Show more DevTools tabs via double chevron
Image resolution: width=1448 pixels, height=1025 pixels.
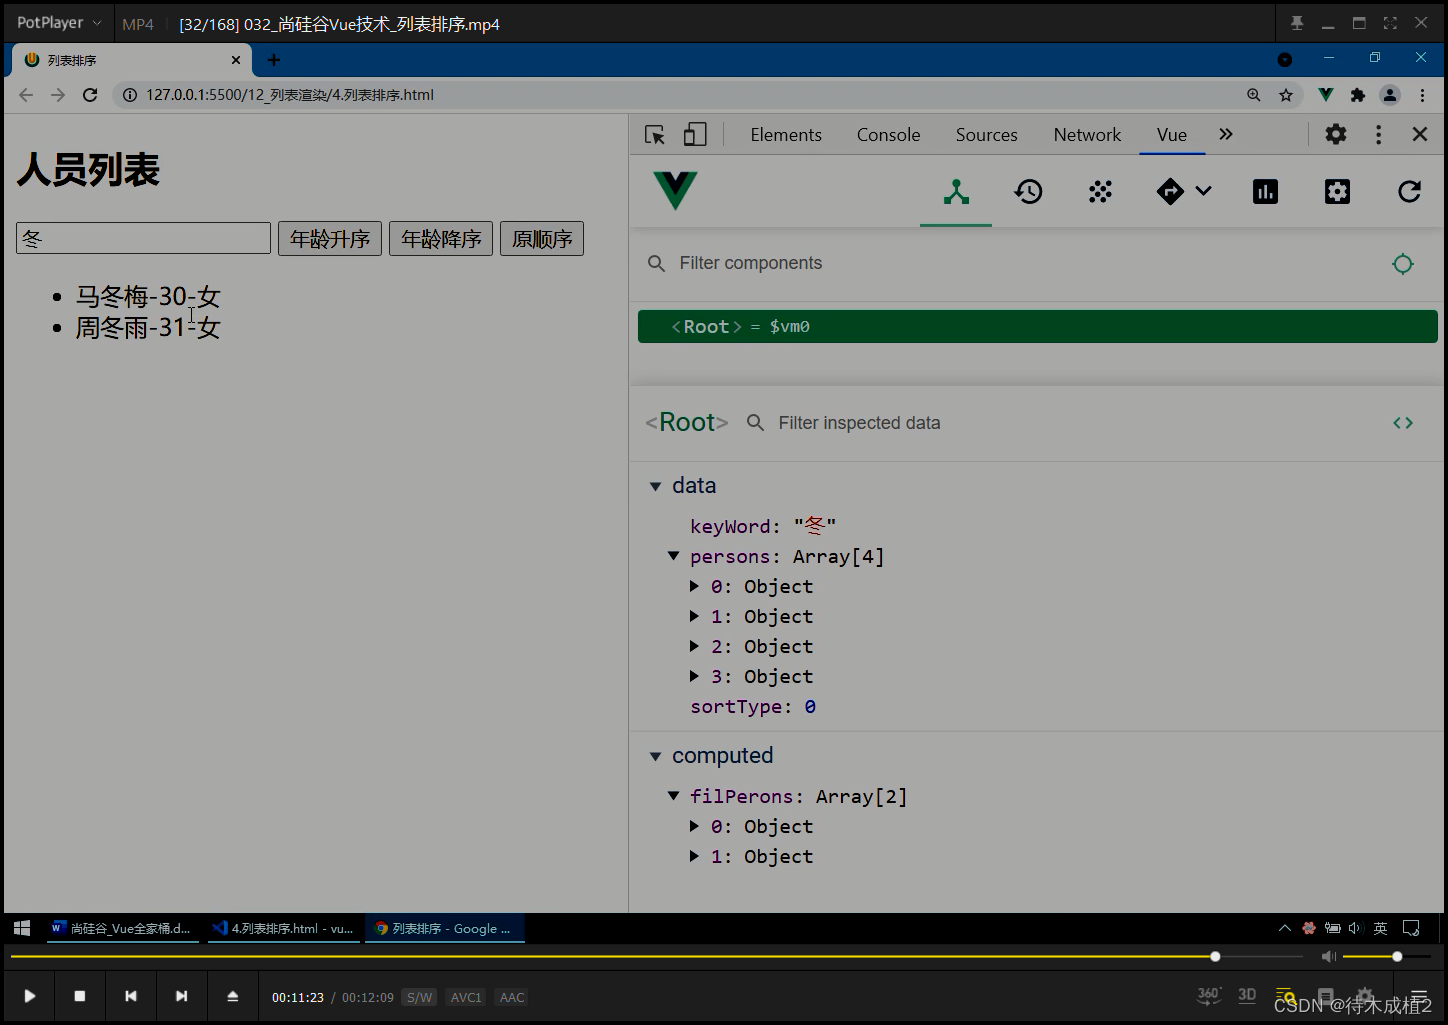(x=1226, y=134)
